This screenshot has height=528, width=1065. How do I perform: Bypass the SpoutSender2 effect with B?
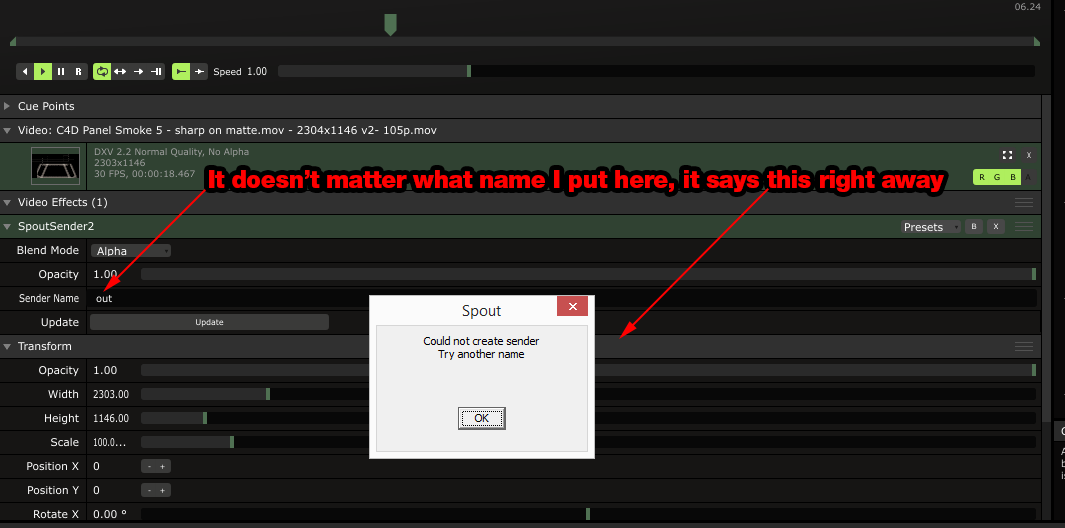tap(974, 227)
